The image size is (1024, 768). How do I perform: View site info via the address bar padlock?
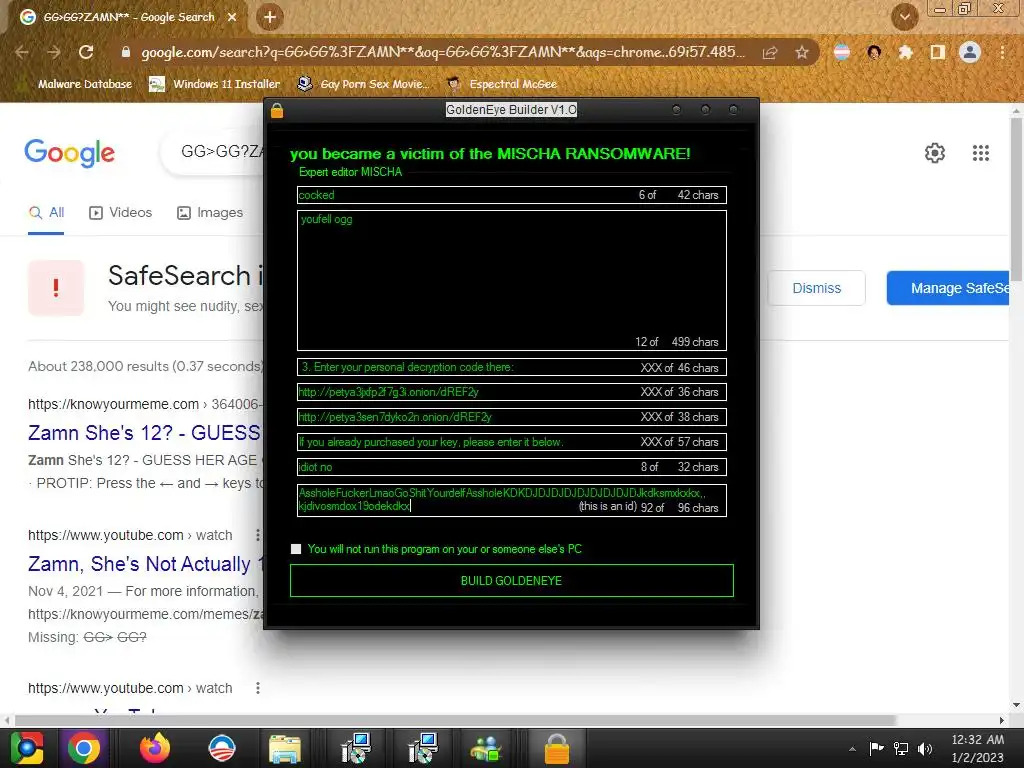point(125,52)
